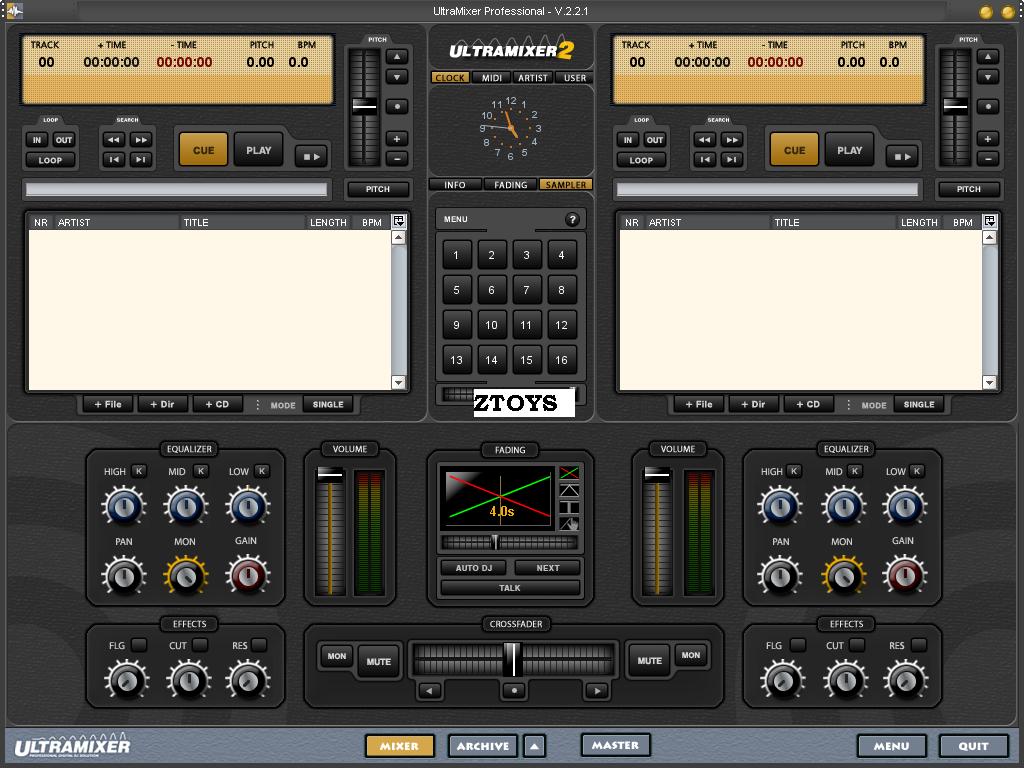Reset left deck pitch with dot button
This screenshot has width=1024, height=768.
[x=397, y=106]
